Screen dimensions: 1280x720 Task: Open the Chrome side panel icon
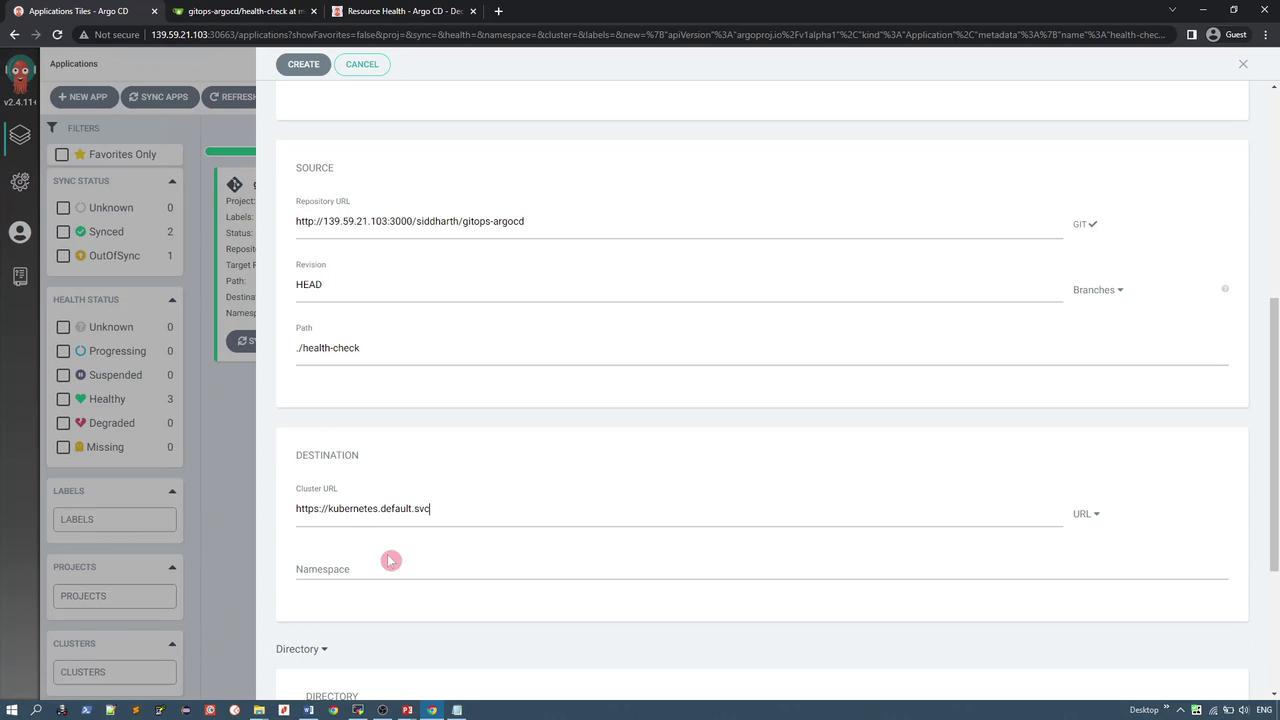pos(1191,34)
